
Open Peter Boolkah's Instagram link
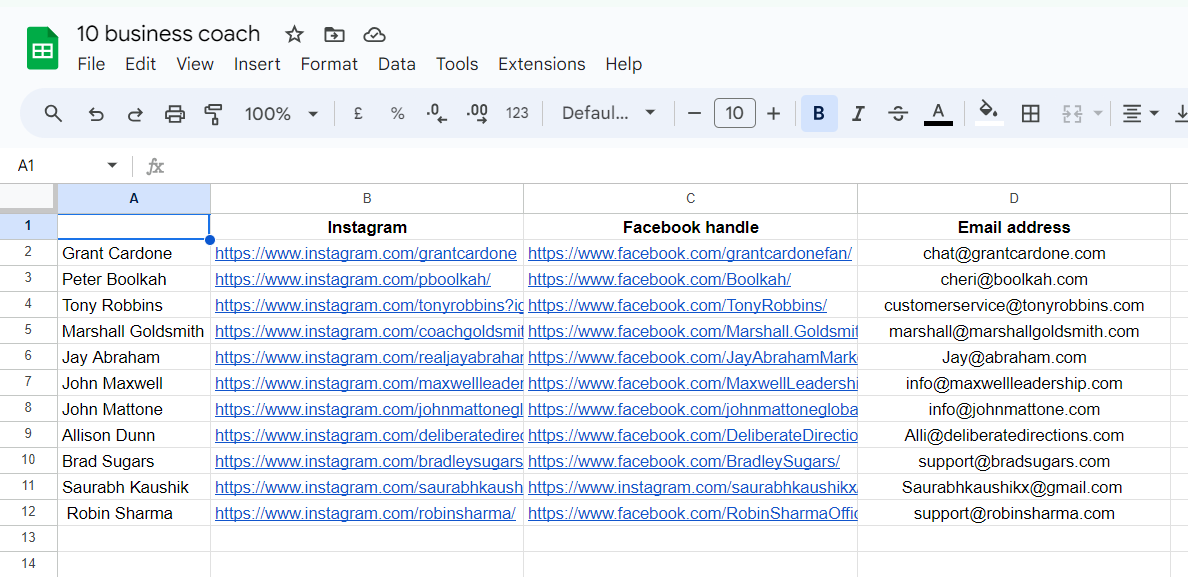click(x=353, y=279)
